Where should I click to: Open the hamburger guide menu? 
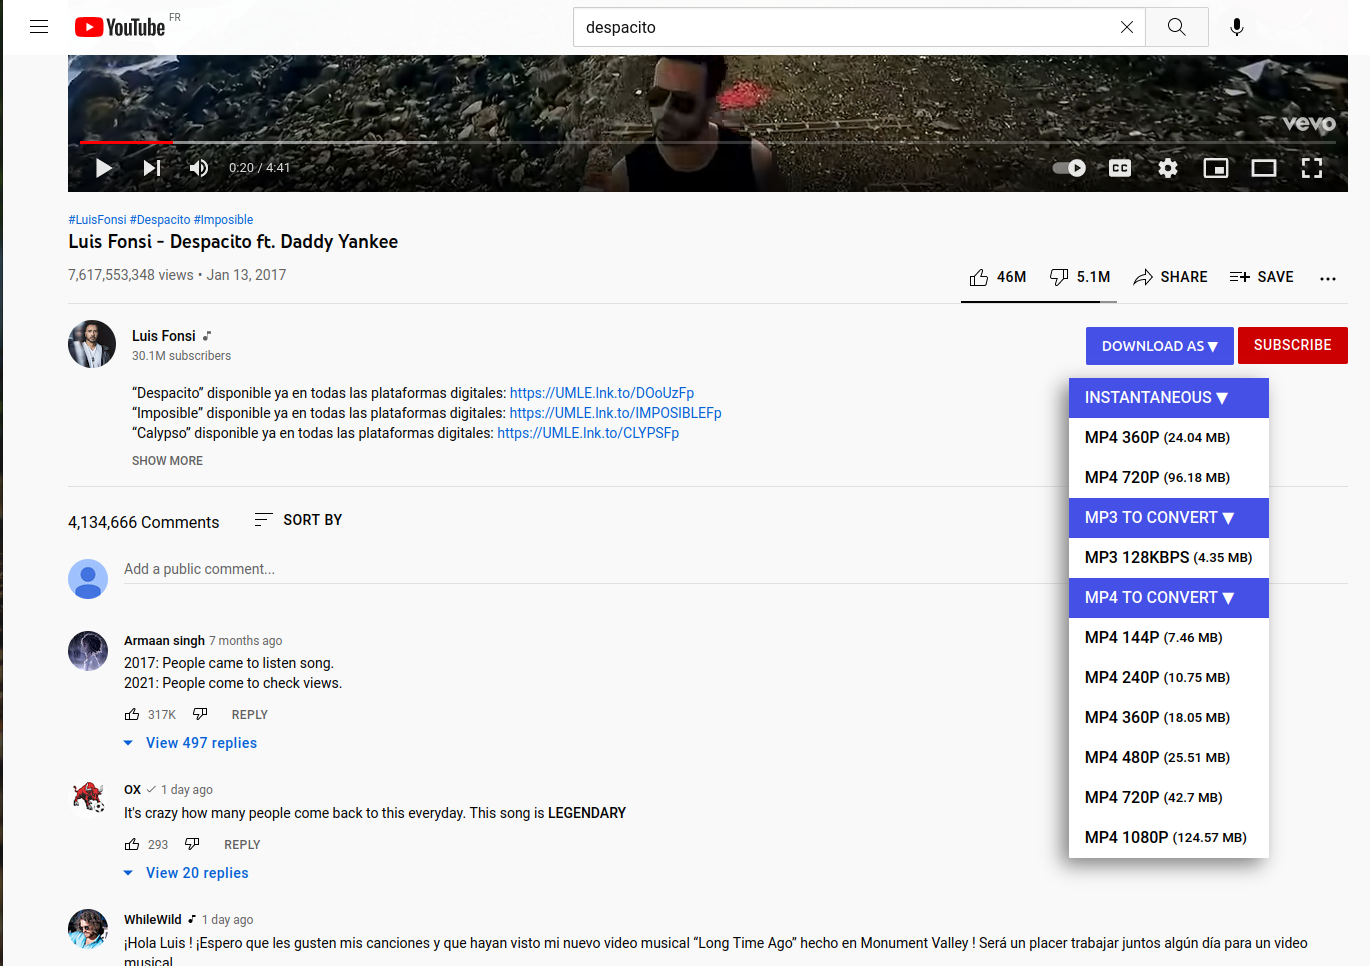click(39, 27)
